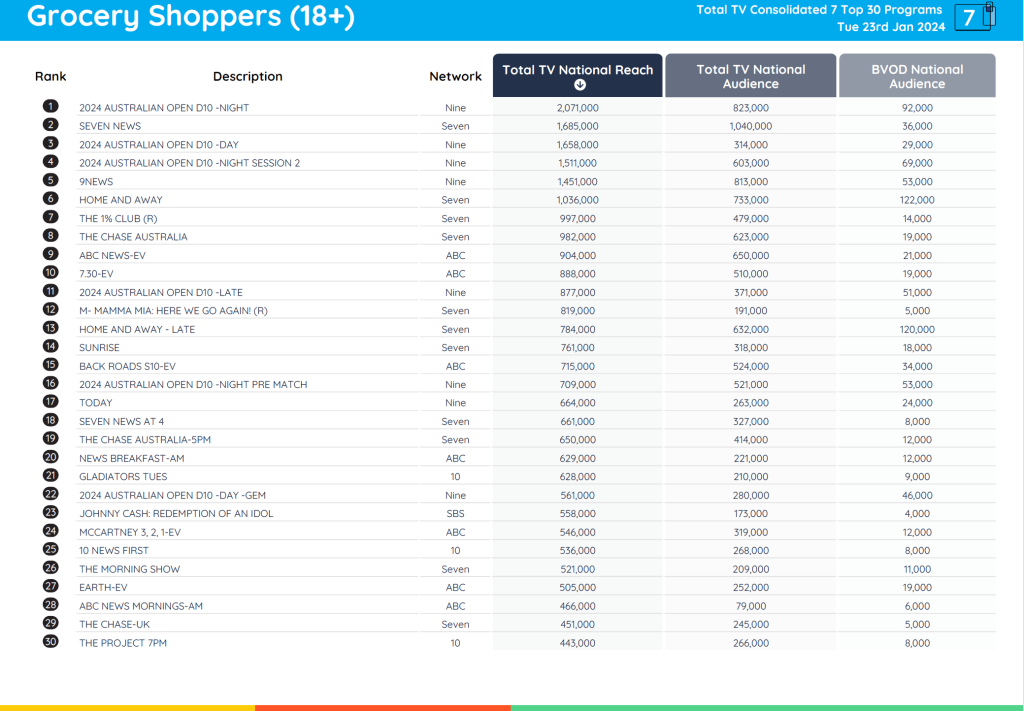Click the rank 10 badge

(50, 272)
